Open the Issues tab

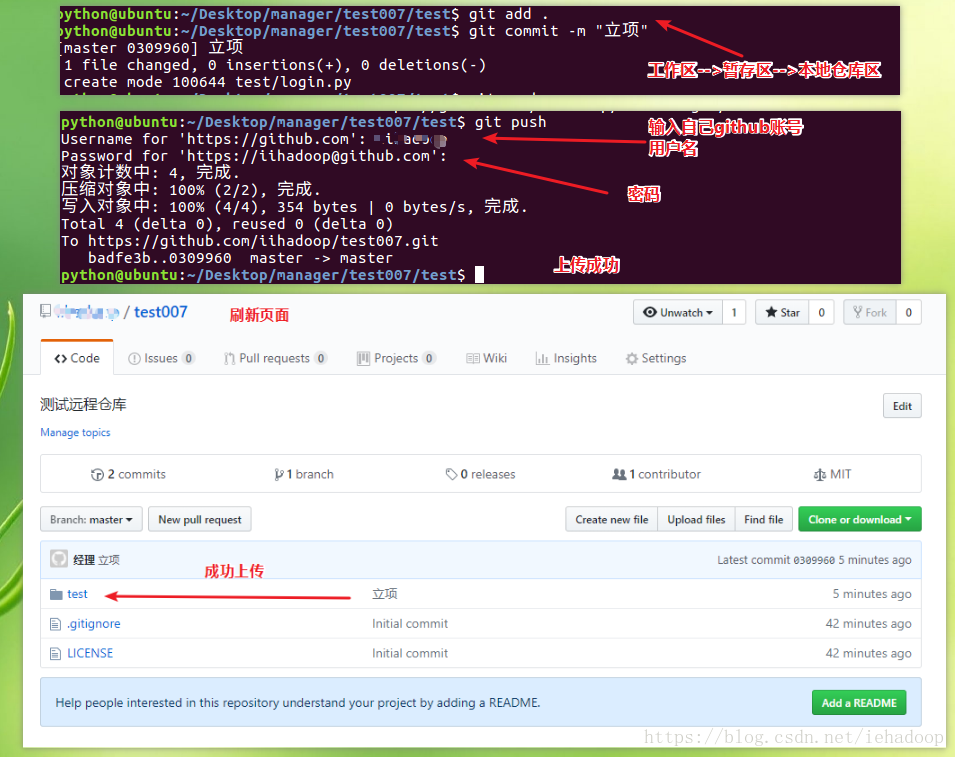point(161,358)
